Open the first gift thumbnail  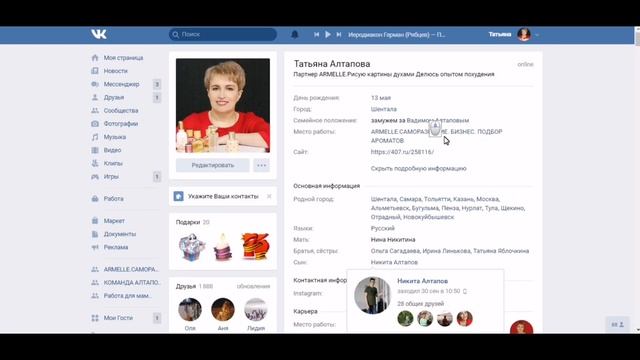coord(191,247)
